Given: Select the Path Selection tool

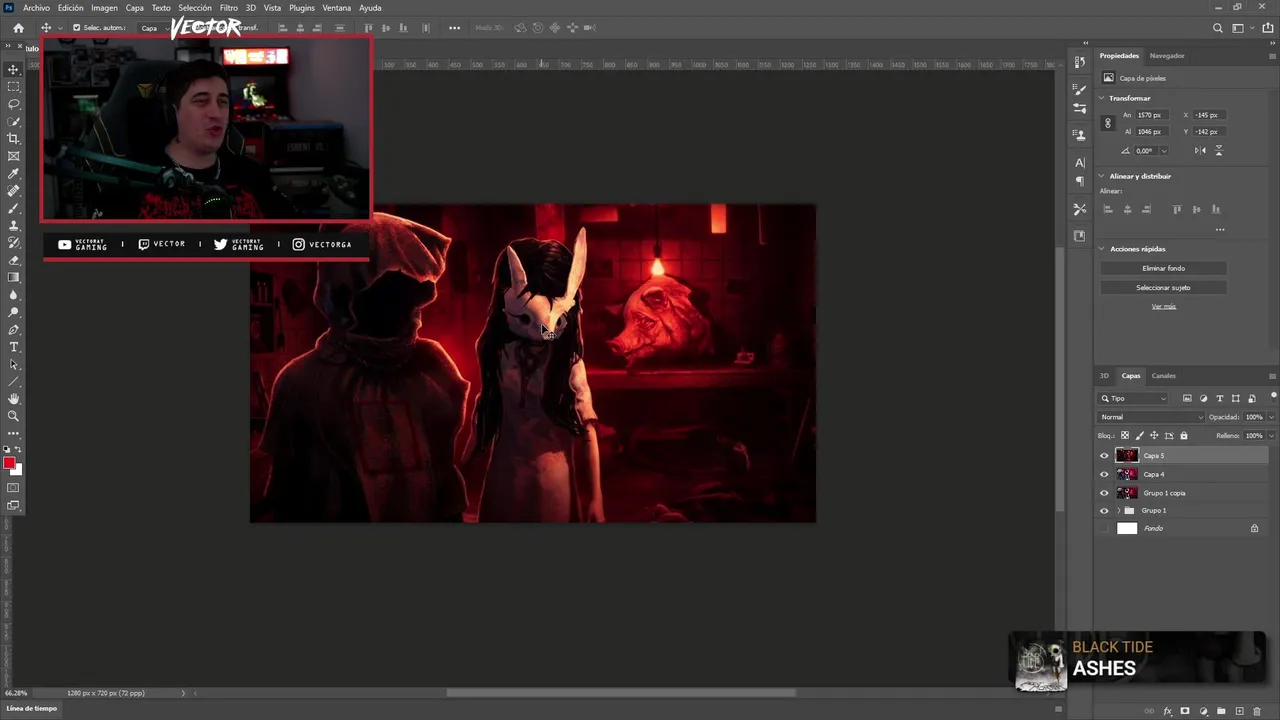Looking at the screenshot, I should click(x=13, y=364).
